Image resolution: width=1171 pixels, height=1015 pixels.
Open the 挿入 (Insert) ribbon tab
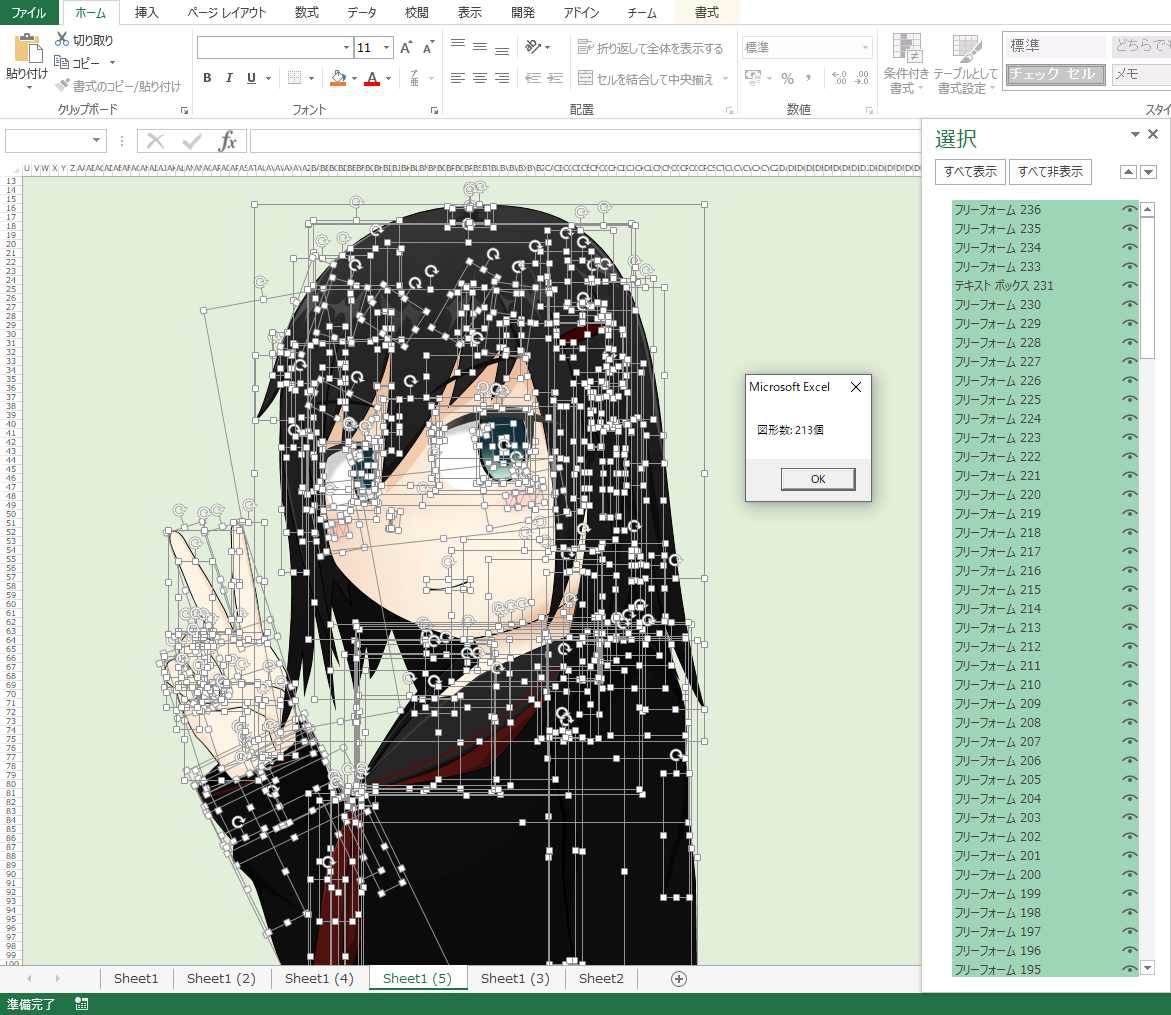[x=146, y=13]
